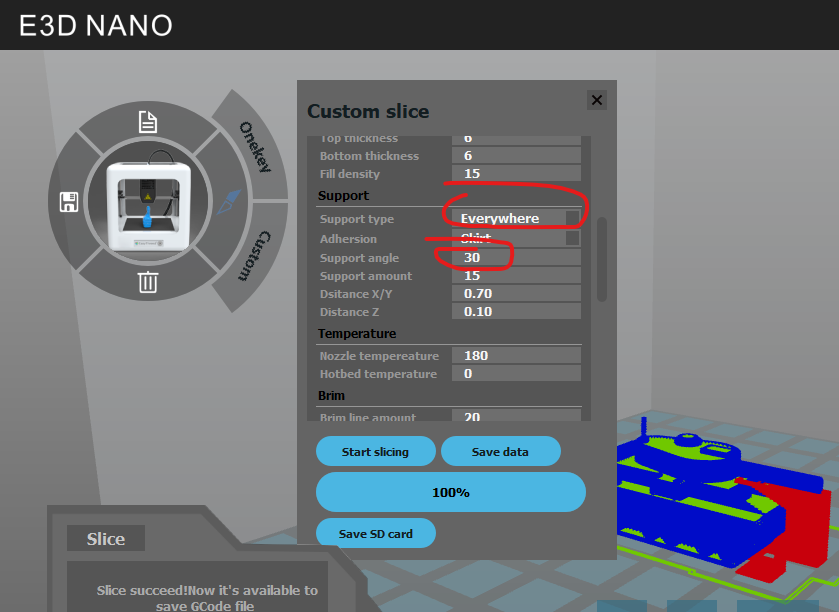The width and height of the screenshot is (839, 612).
Task: Click the 3D printer image in wheel center
Action: tap(148, 204)
